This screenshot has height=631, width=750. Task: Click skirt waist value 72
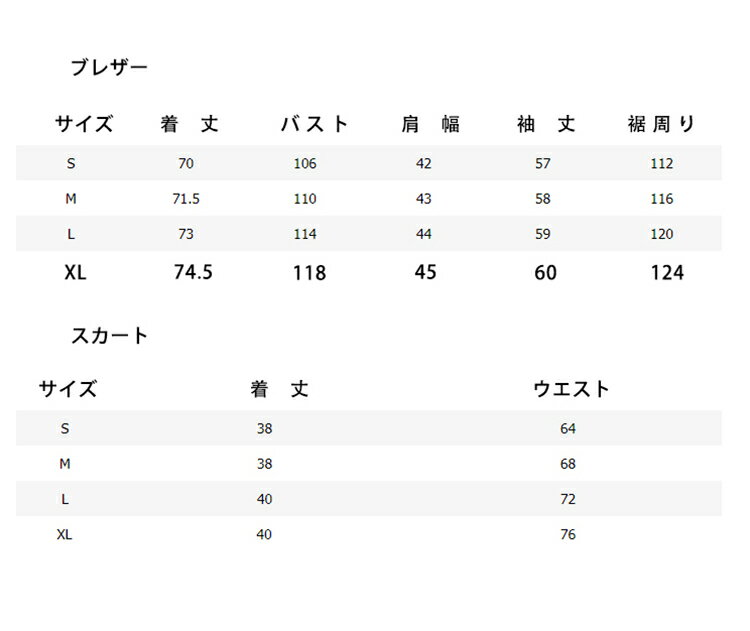pos(568,499)
